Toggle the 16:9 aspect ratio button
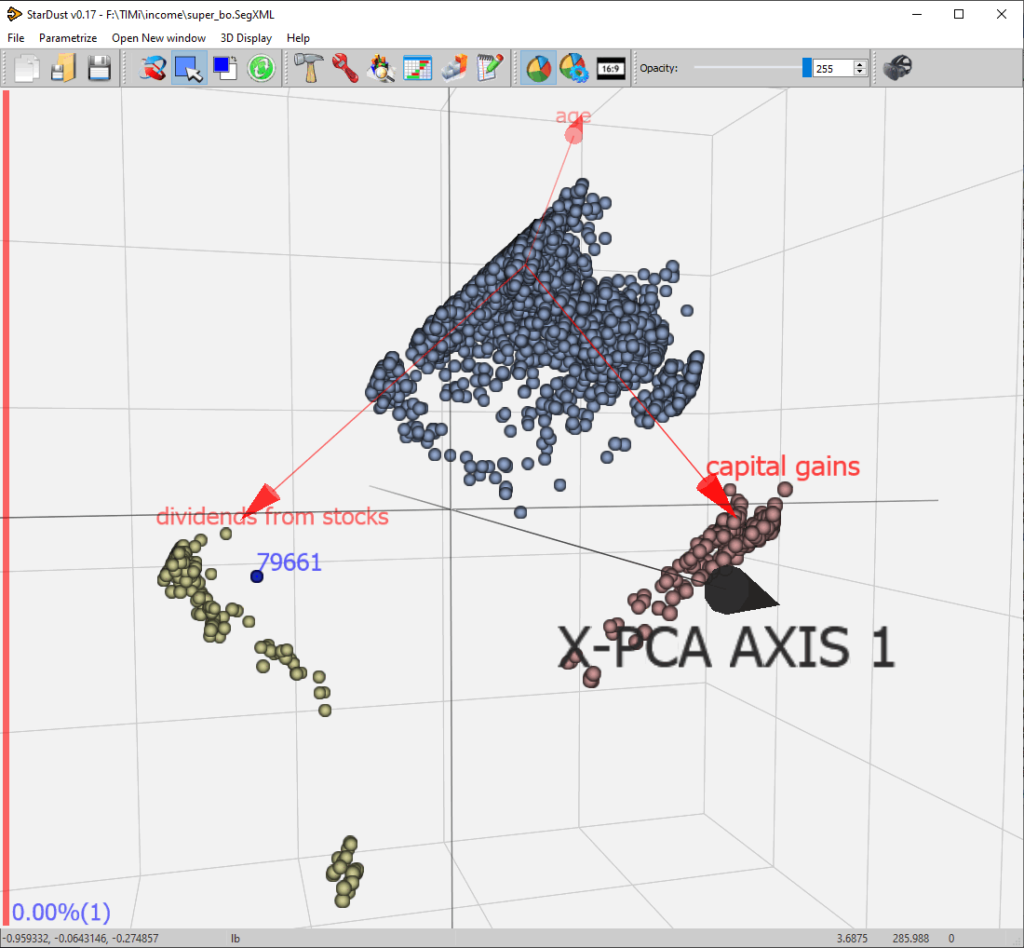The image size is (1024, 948). 610,68
